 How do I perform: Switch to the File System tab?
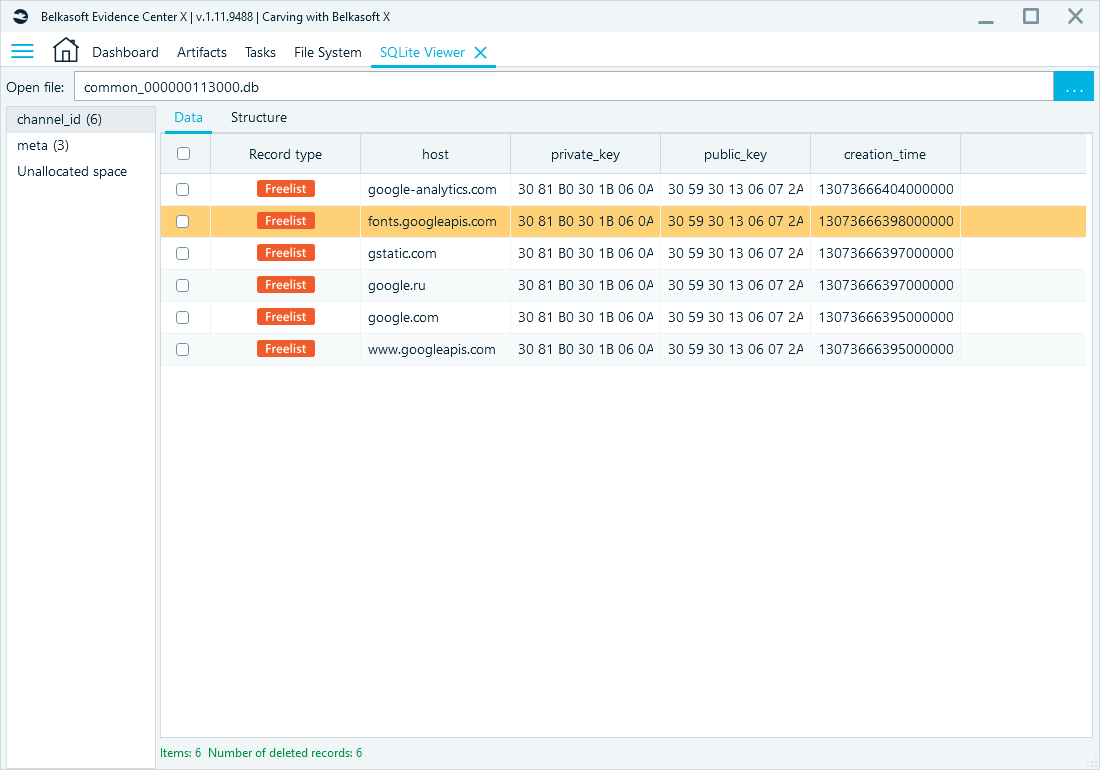point(328,53)
